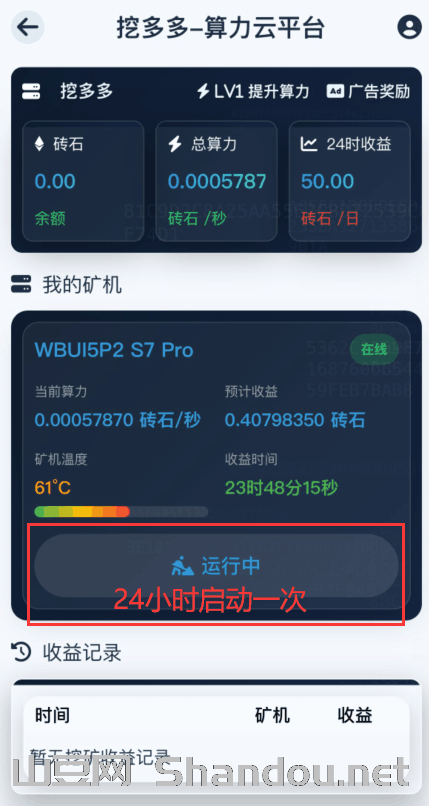The width and height of the screenshot is (429, 806).
Task: Click the 0.00 砖石 balance value
Action: pos(55,181)
